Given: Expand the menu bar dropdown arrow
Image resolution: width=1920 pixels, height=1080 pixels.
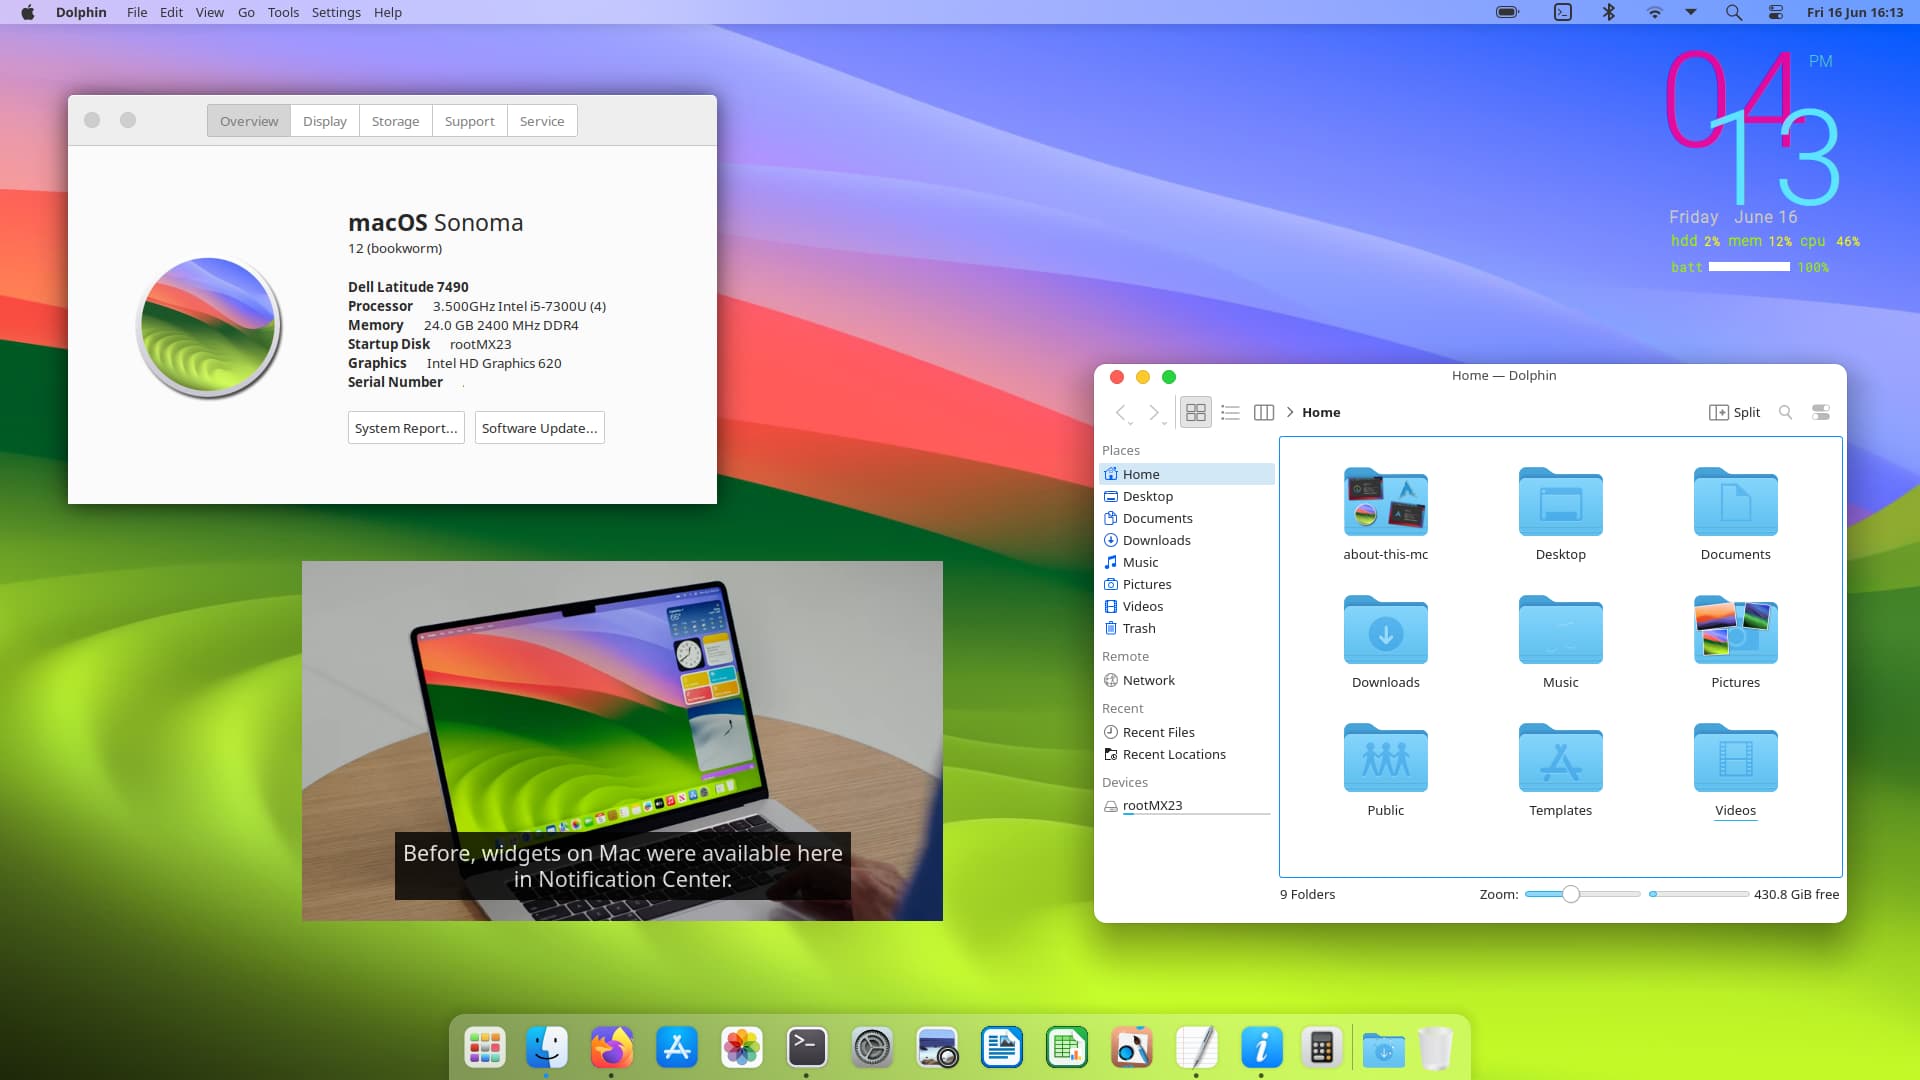Looking at the screenshot, I should click(1691, 12).
